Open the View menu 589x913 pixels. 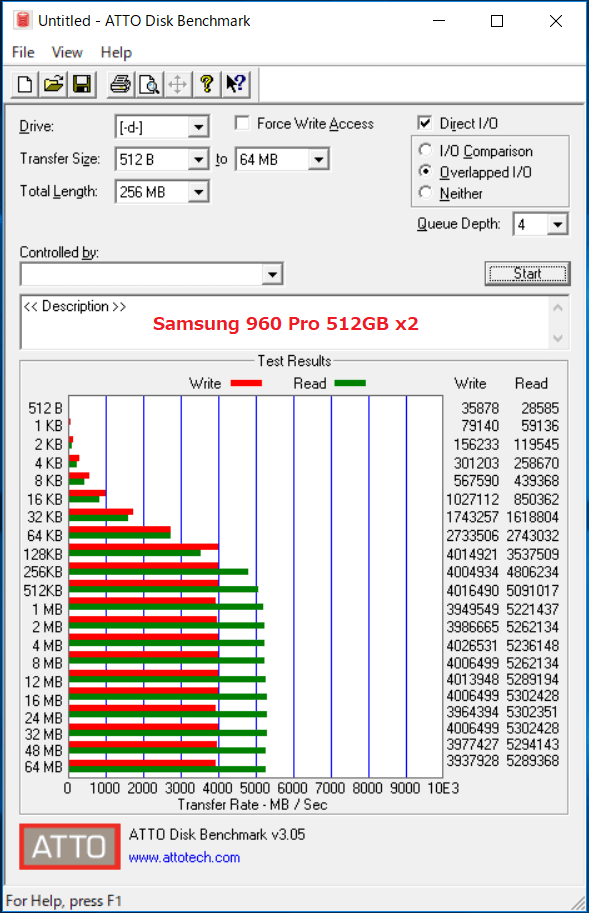click(x=67, y=52)
